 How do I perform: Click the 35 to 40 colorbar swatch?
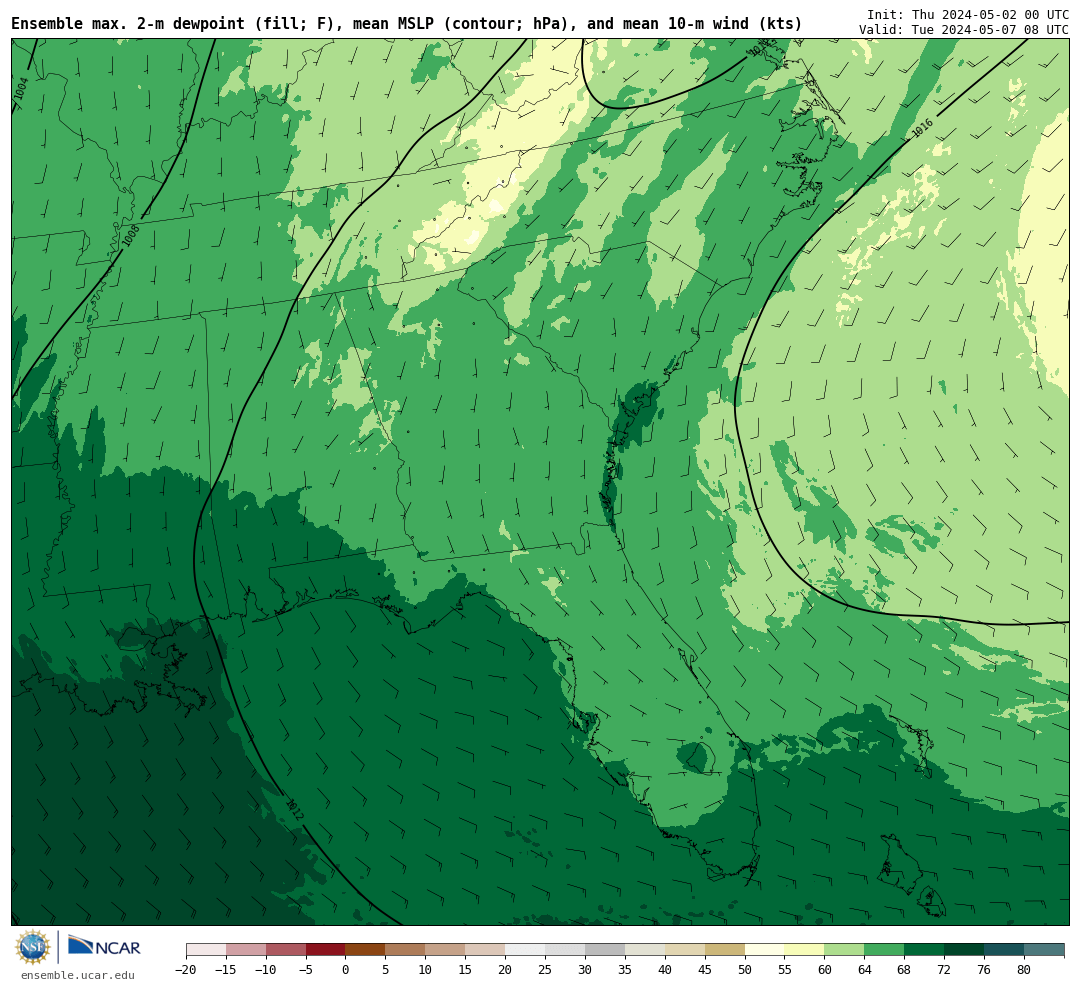(x=645, y=950)
